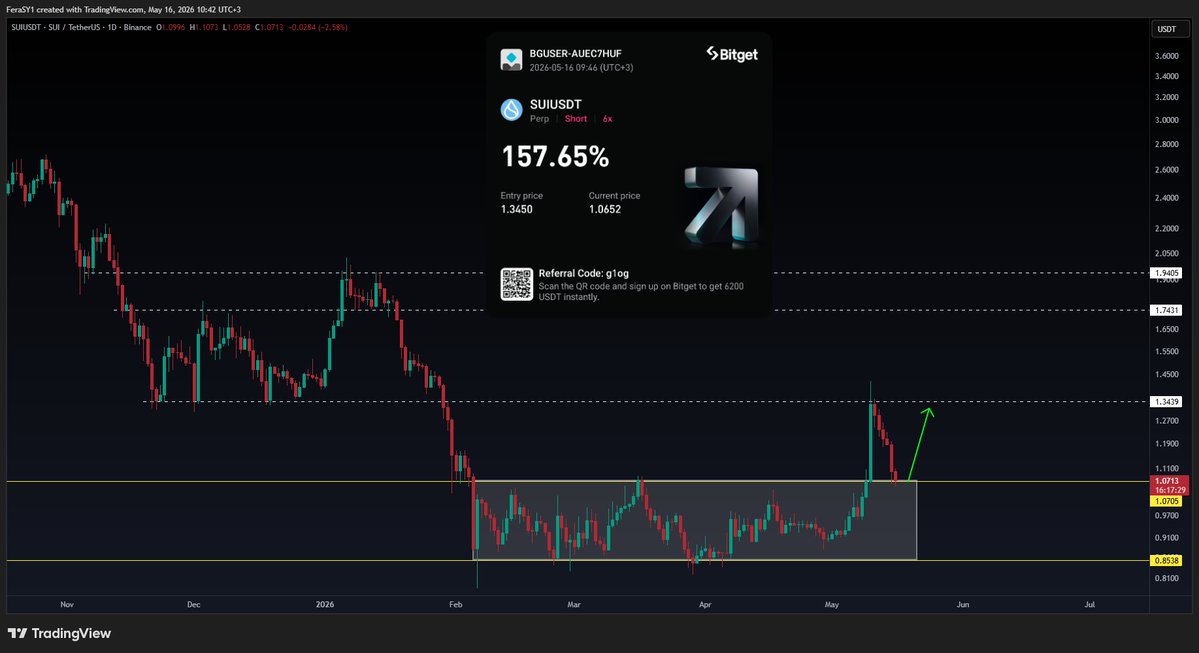Click the 1.1900 price axis tick
Viewport: 1199px width, 653px height.
point(1166,443)
